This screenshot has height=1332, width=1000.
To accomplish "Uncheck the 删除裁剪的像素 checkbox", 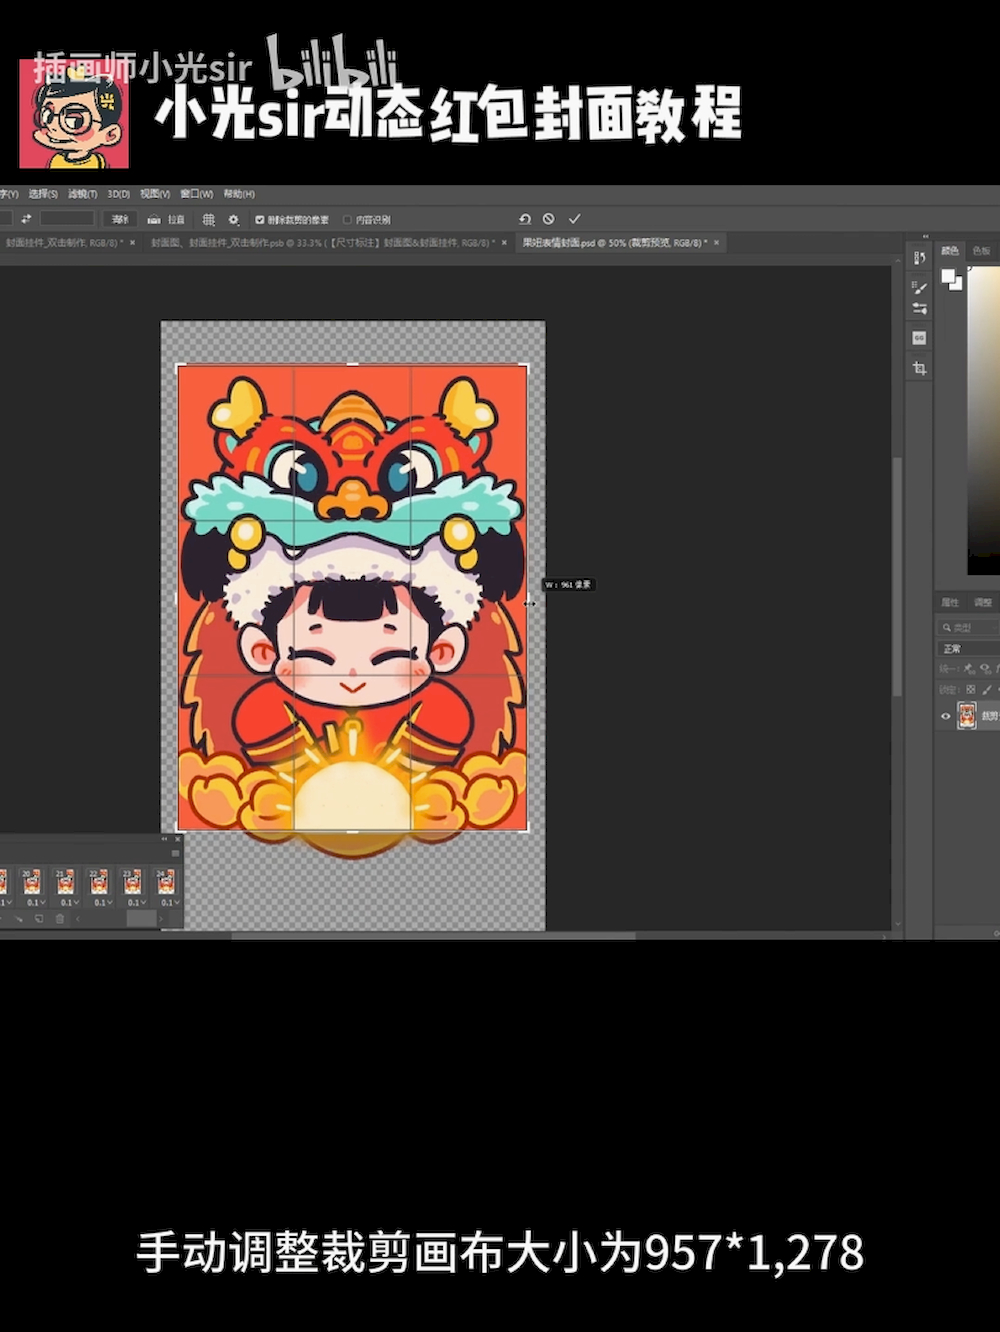I will (x=260, y=219).
